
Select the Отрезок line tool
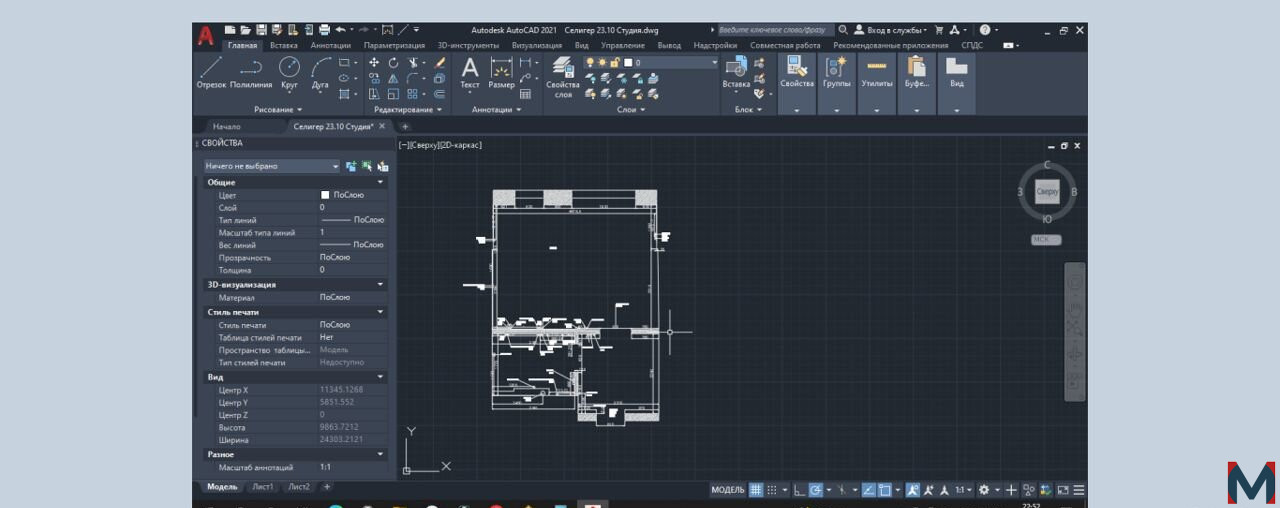point(211,73)
